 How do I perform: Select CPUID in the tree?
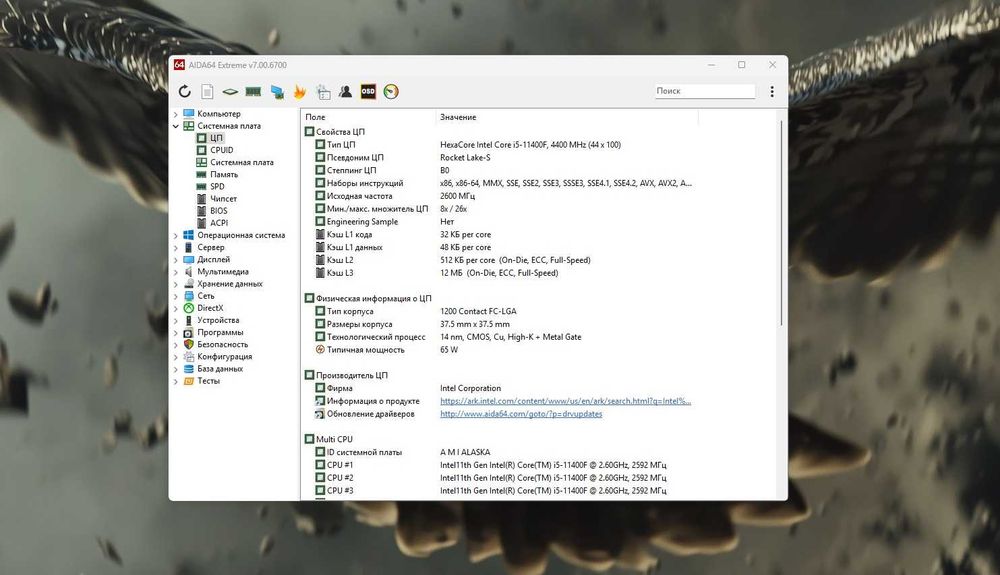click(x=221, y=150)
